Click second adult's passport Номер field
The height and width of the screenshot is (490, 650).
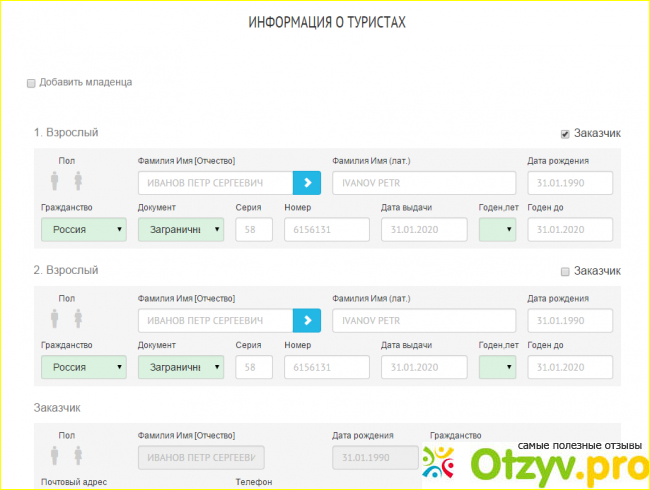326,367
